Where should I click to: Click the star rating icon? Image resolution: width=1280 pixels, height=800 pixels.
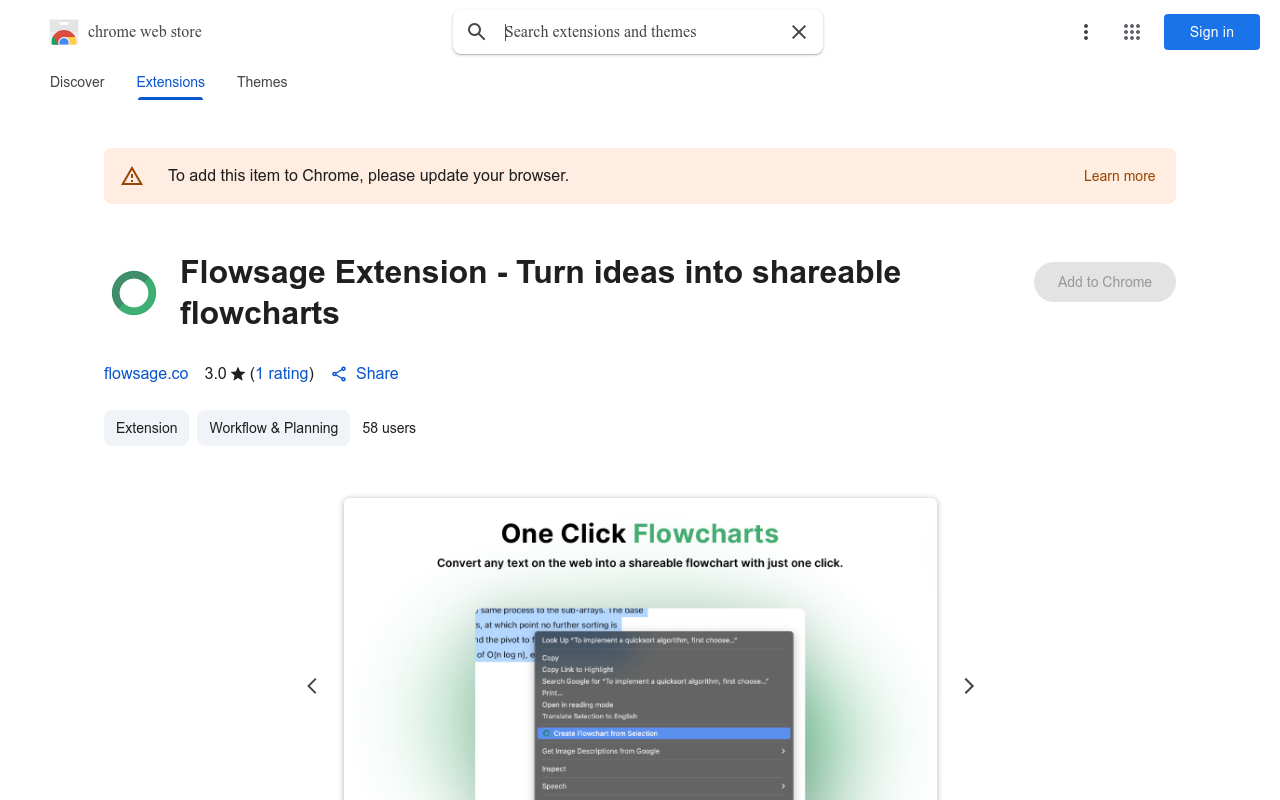(x=238, y=374)
